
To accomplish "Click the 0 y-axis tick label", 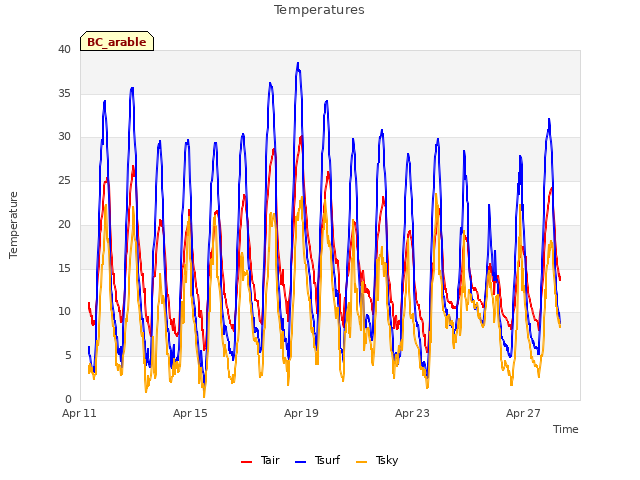I will pyautogui.click(x=68, y=399).
